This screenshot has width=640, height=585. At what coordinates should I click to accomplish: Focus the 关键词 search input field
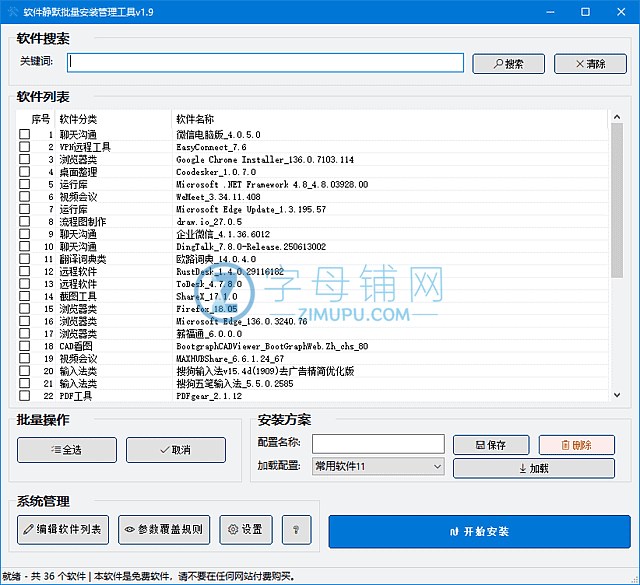coord(266,63)
